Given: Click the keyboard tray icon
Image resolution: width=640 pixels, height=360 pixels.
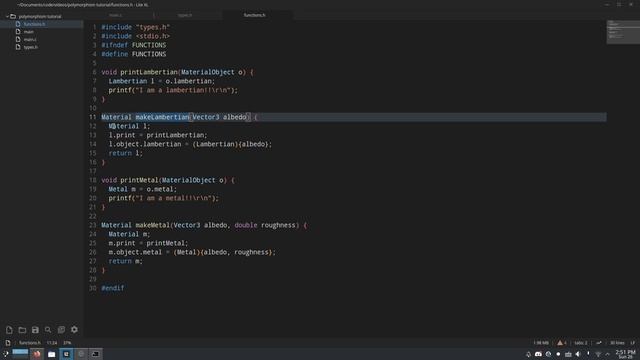Looking at the screenshot, I should pyautogui.click(x=568, y=354).
